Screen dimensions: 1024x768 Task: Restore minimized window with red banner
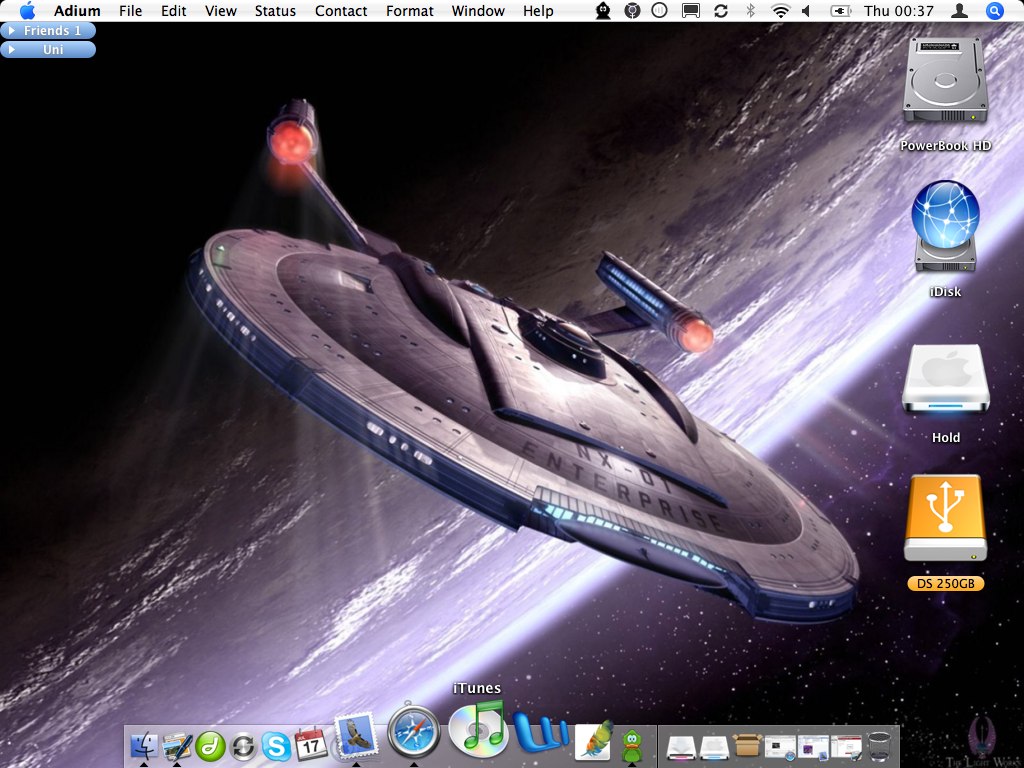(846, 748)
